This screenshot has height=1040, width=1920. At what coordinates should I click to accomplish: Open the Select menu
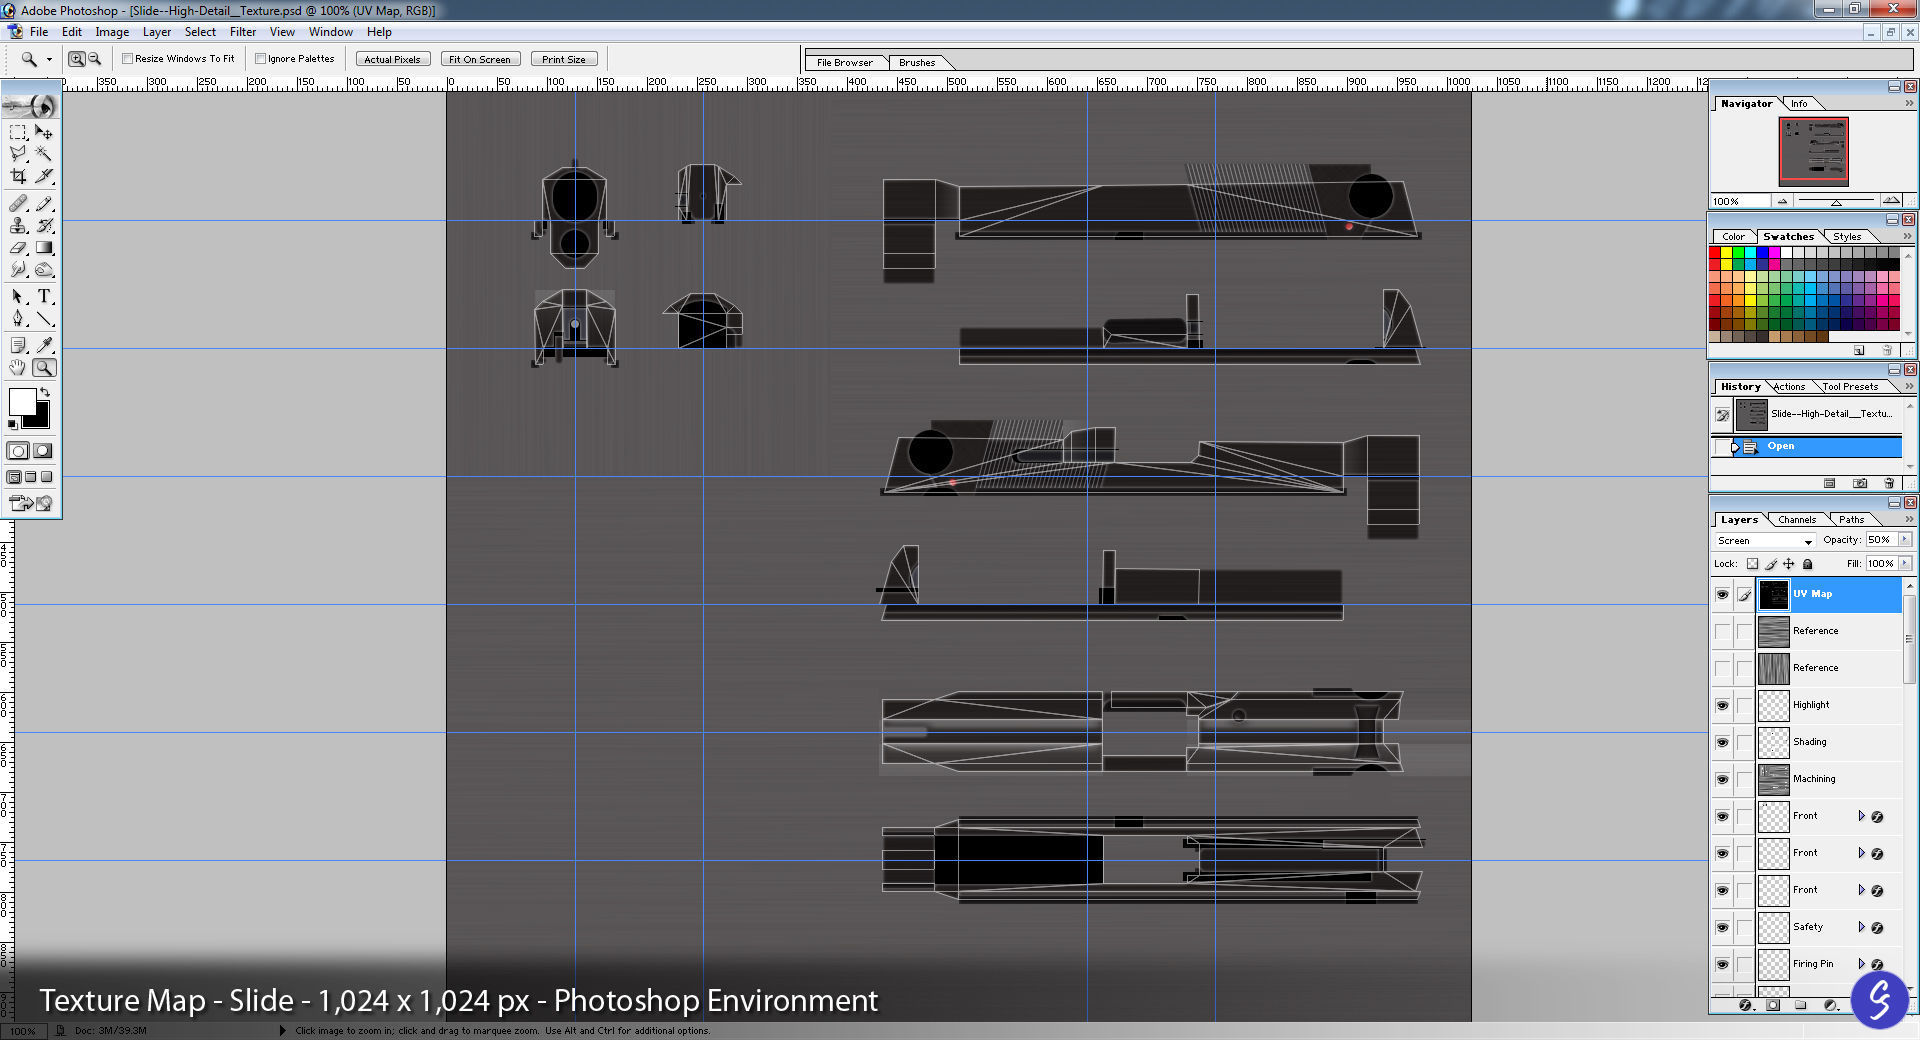point(200,32)
